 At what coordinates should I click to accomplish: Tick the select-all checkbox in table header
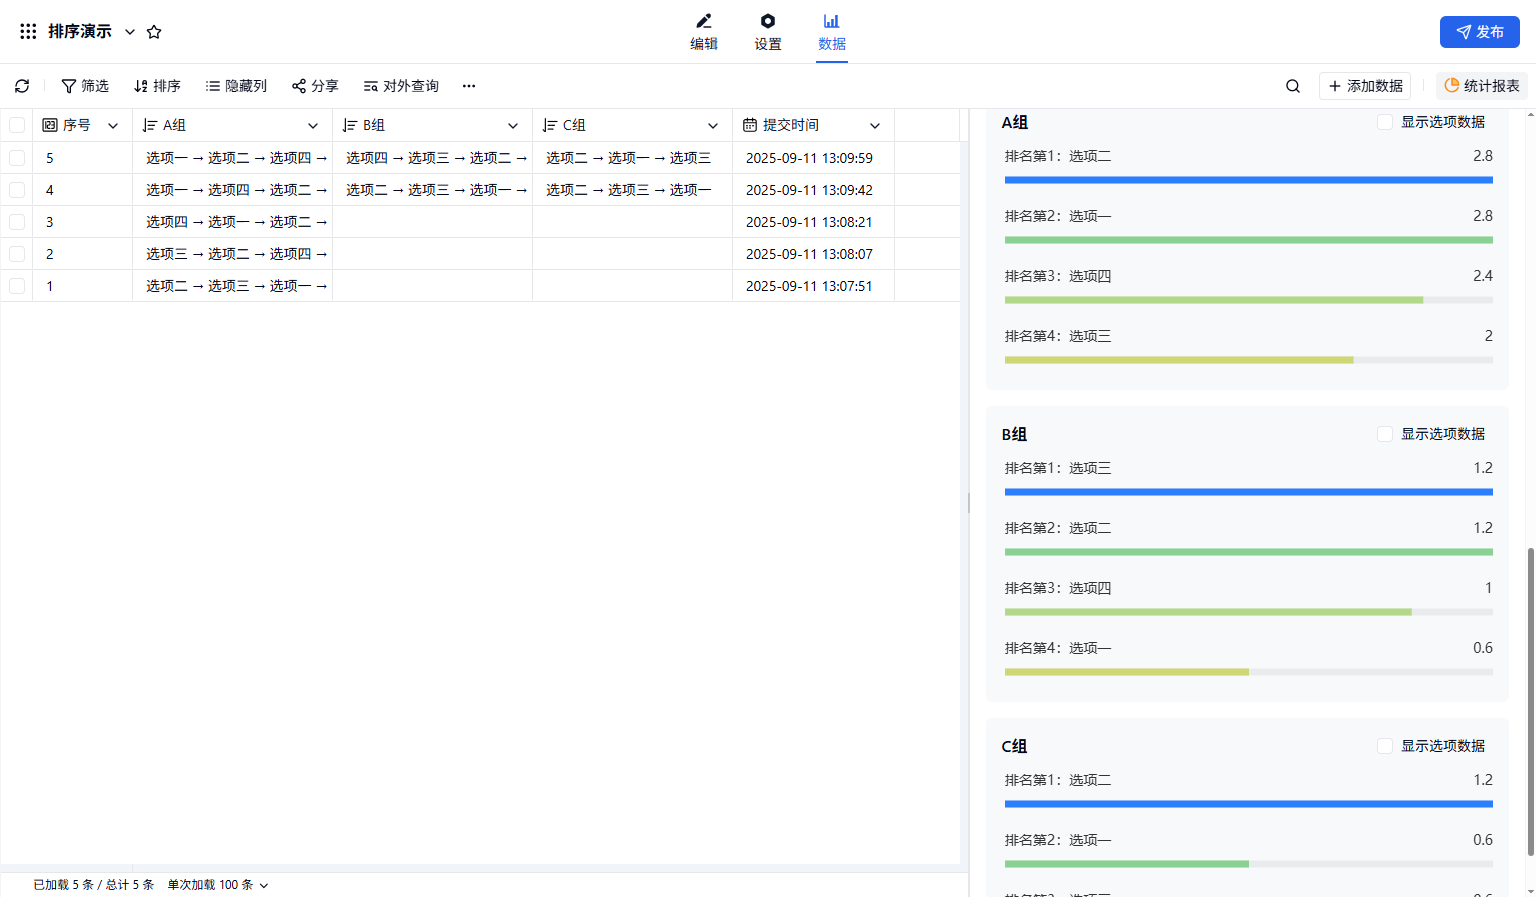pos(17,125)
